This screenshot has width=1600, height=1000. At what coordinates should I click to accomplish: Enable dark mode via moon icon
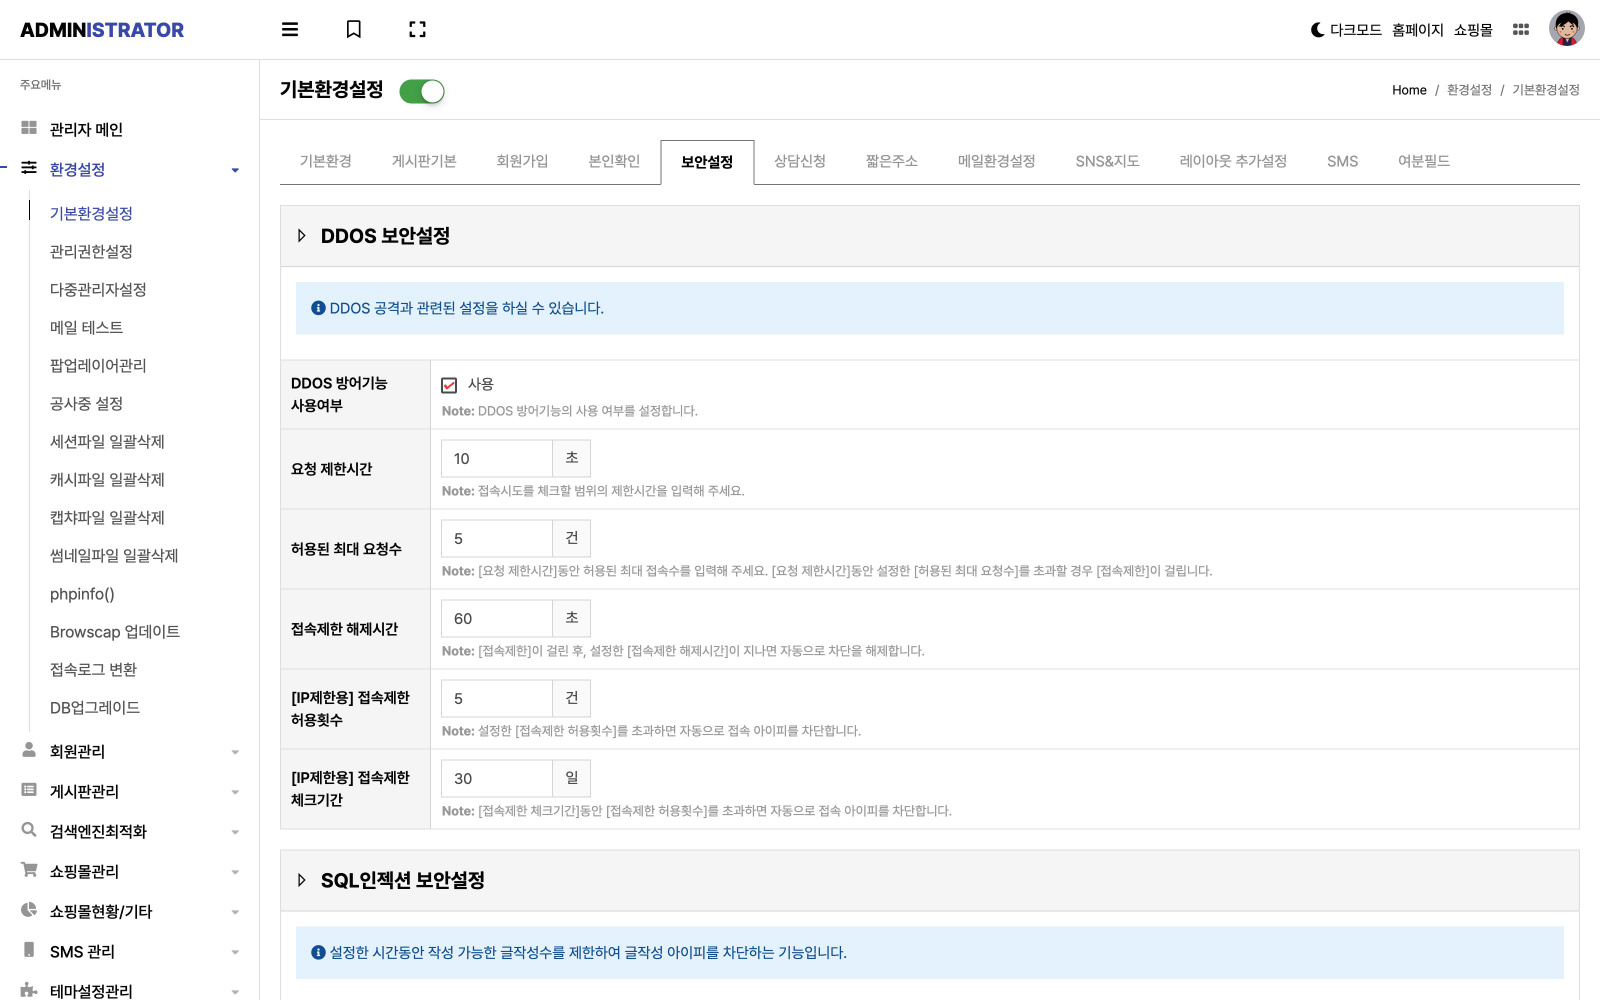(x=1318, y=30)
